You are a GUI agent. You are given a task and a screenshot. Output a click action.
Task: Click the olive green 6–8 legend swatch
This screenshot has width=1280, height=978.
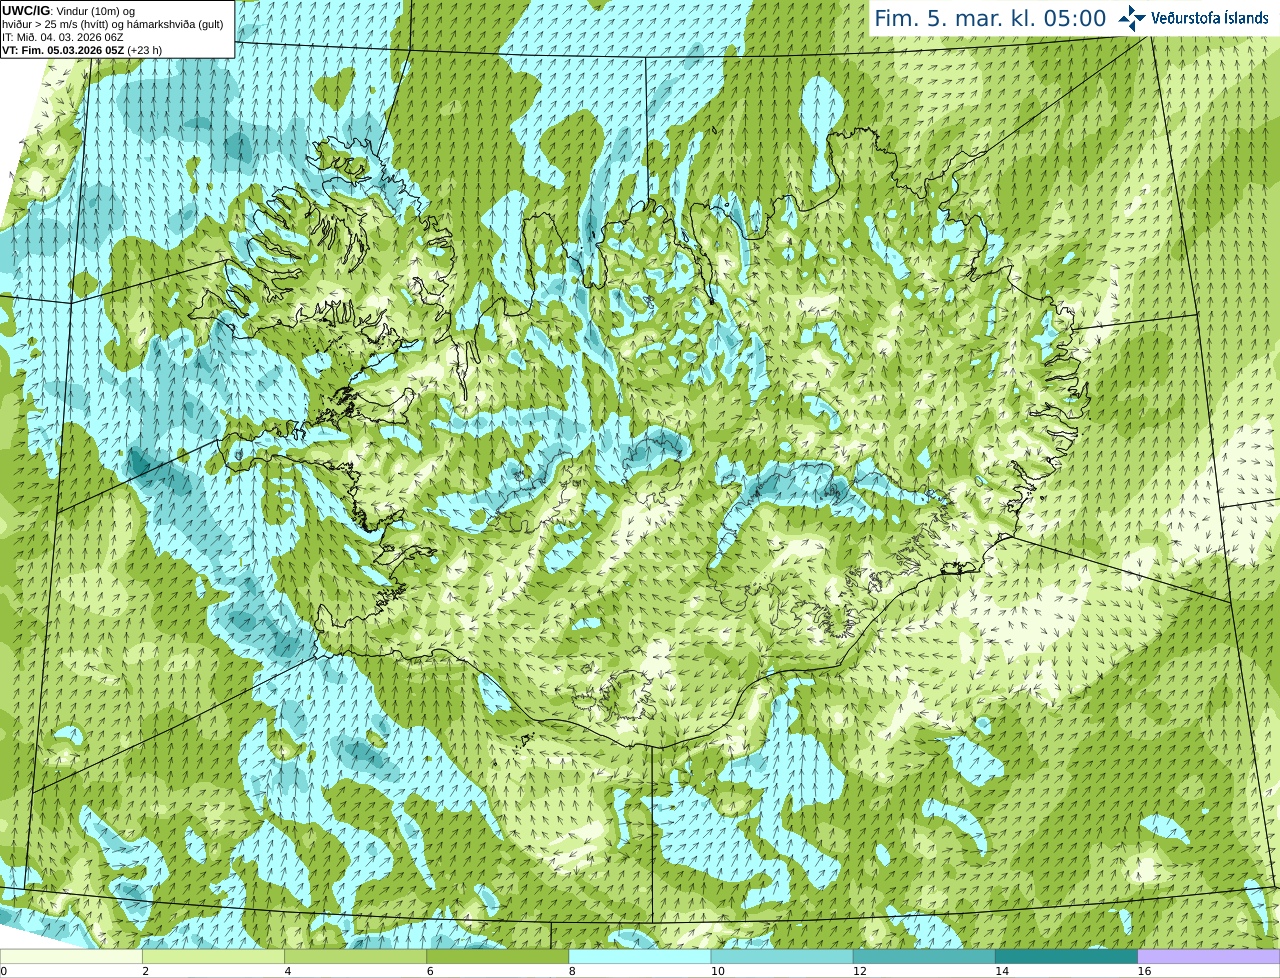pos(498,956)
